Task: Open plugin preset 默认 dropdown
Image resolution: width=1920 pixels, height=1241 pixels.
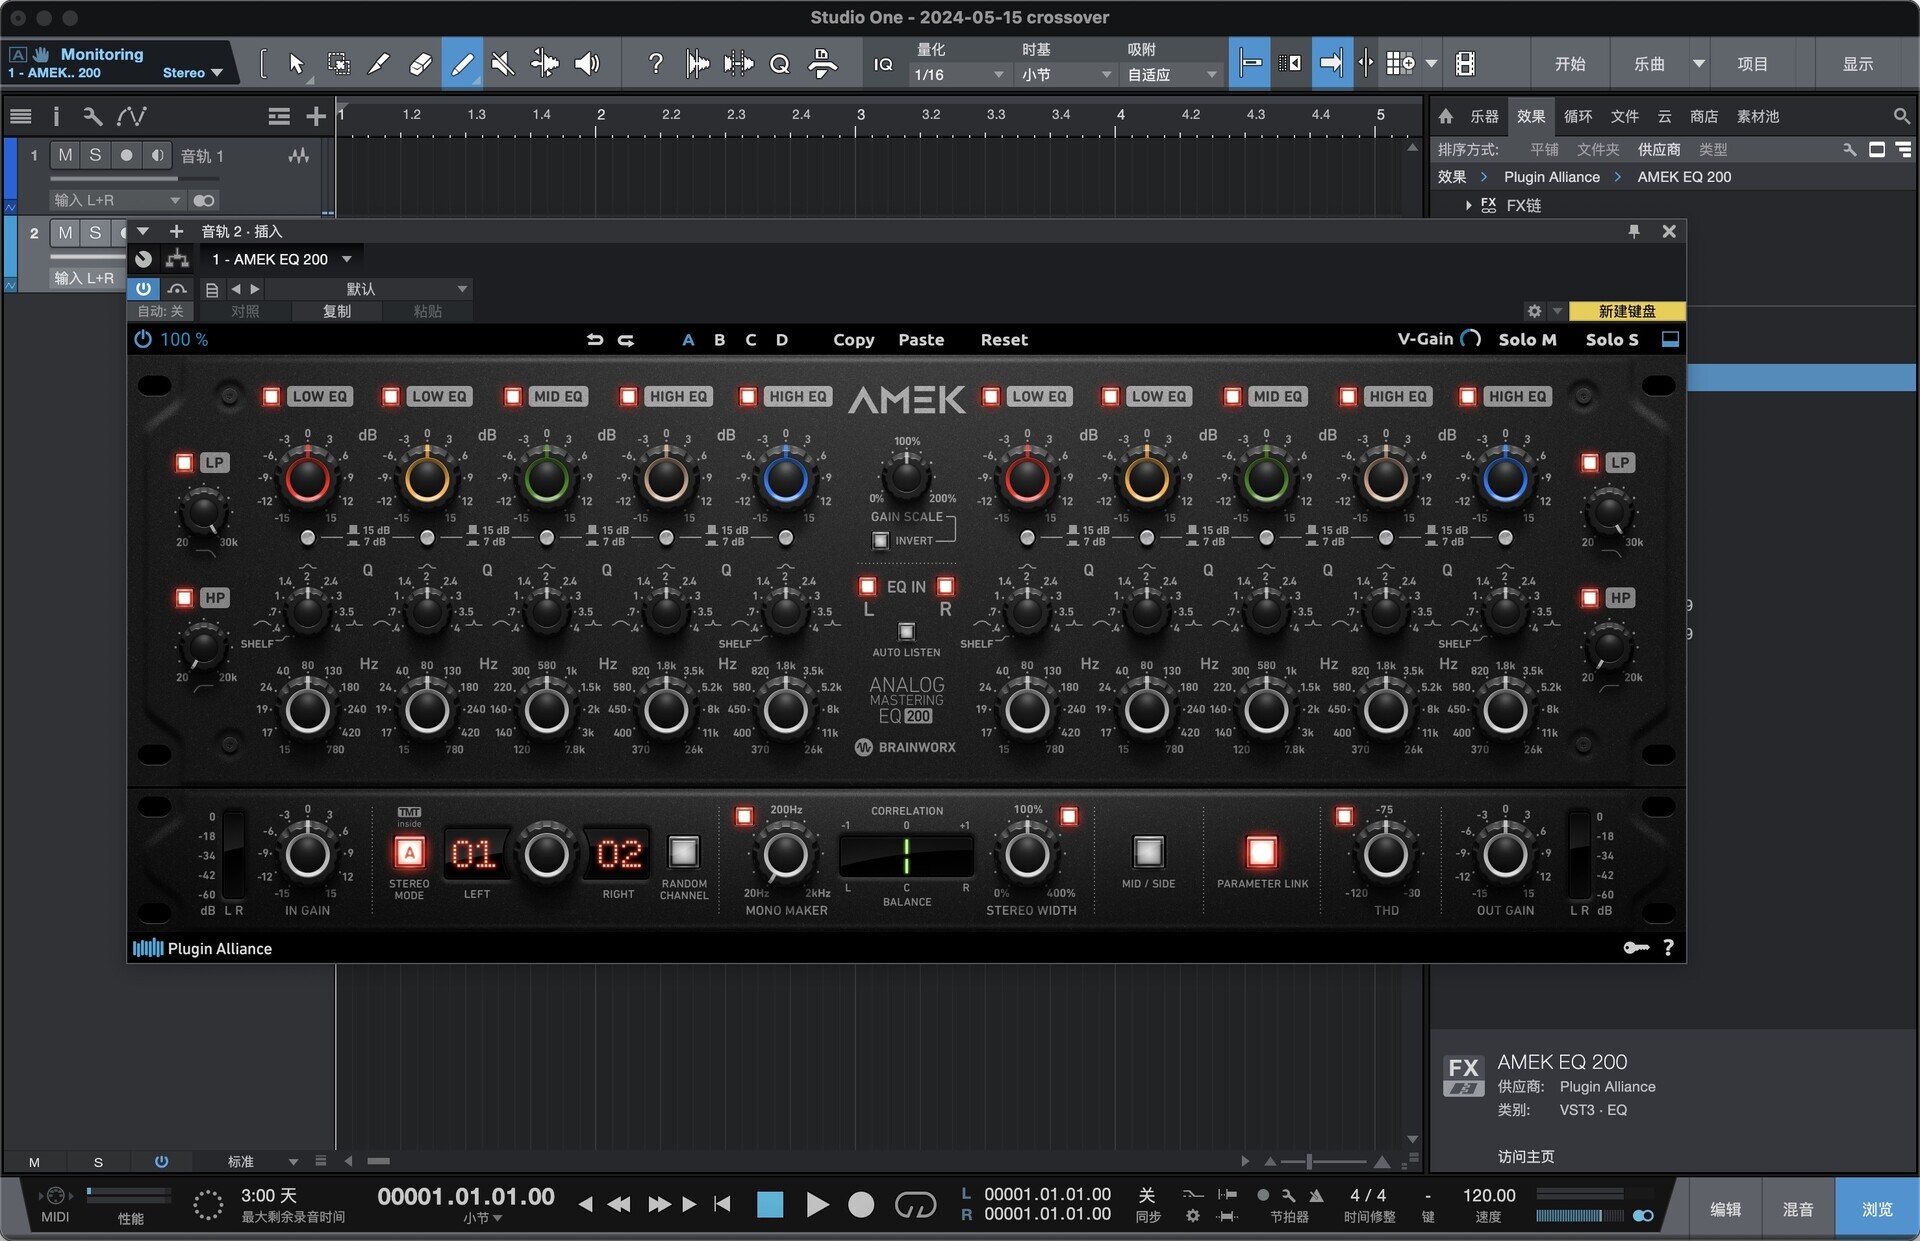Action: point(369,289)
